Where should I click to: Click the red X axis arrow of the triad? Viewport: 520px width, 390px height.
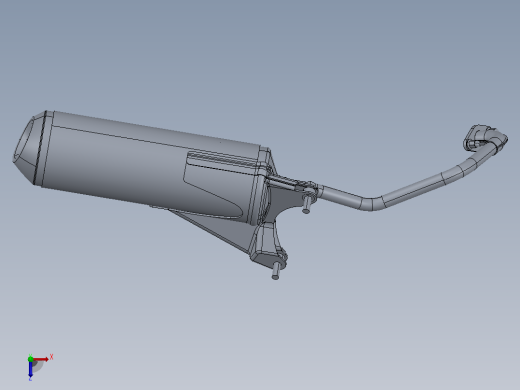click(x=41, y=359)
